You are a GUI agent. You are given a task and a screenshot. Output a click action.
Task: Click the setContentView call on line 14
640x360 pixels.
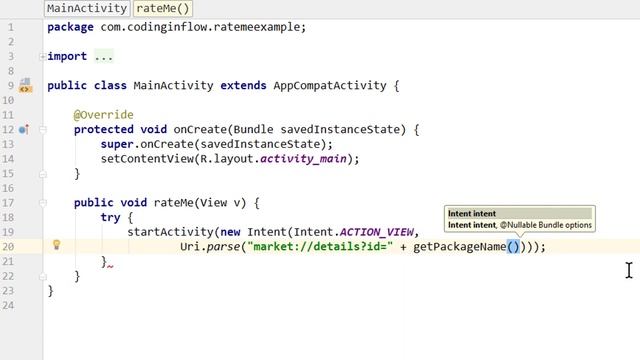coord(147,159)
